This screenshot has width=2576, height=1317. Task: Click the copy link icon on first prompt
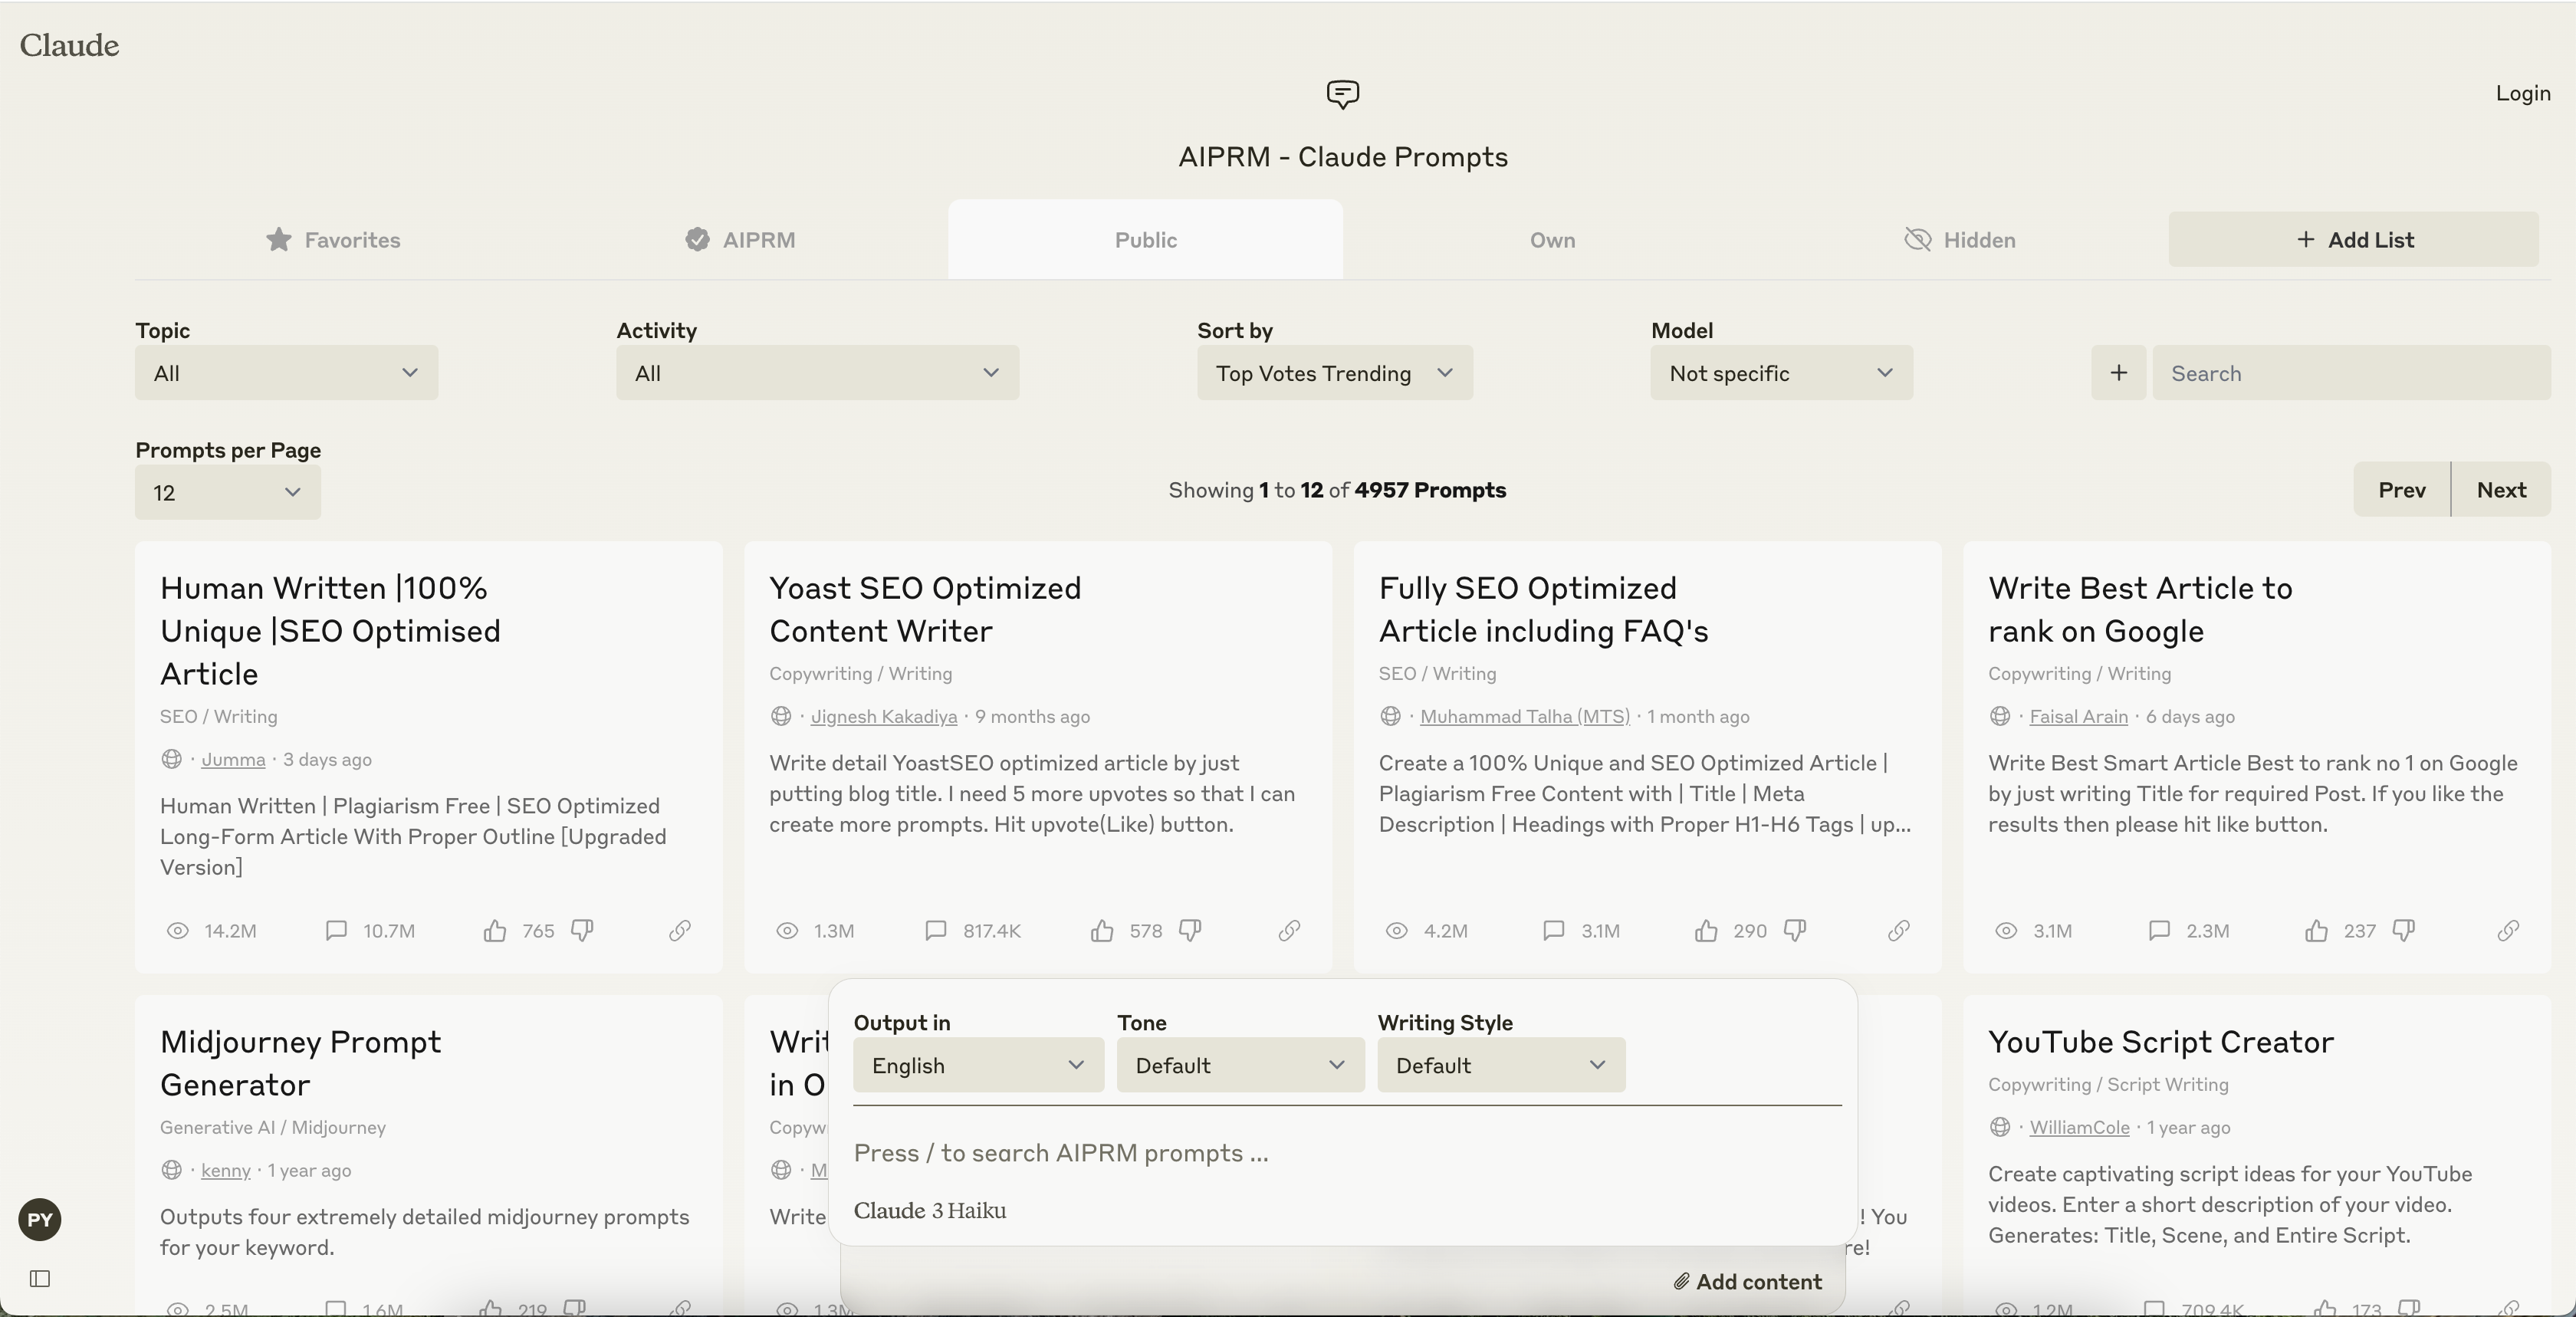pyautogui.click(x=678, y=931)
